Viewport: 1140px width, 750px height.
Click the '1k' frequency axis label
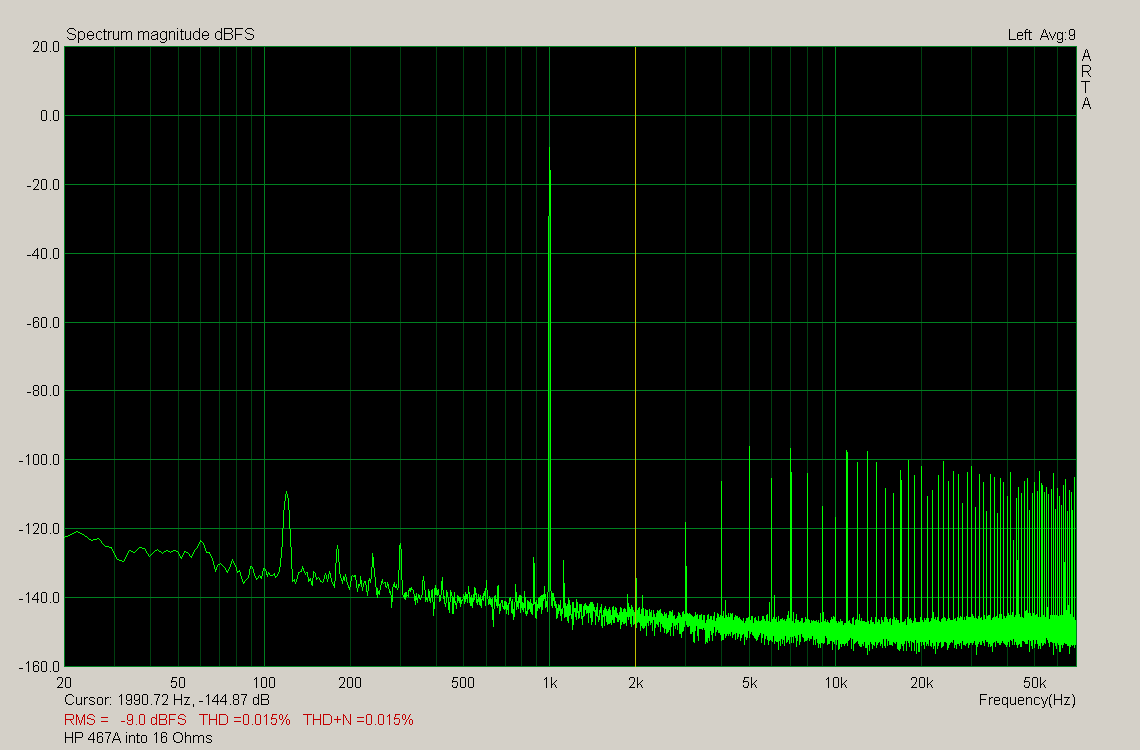(550, 683)
